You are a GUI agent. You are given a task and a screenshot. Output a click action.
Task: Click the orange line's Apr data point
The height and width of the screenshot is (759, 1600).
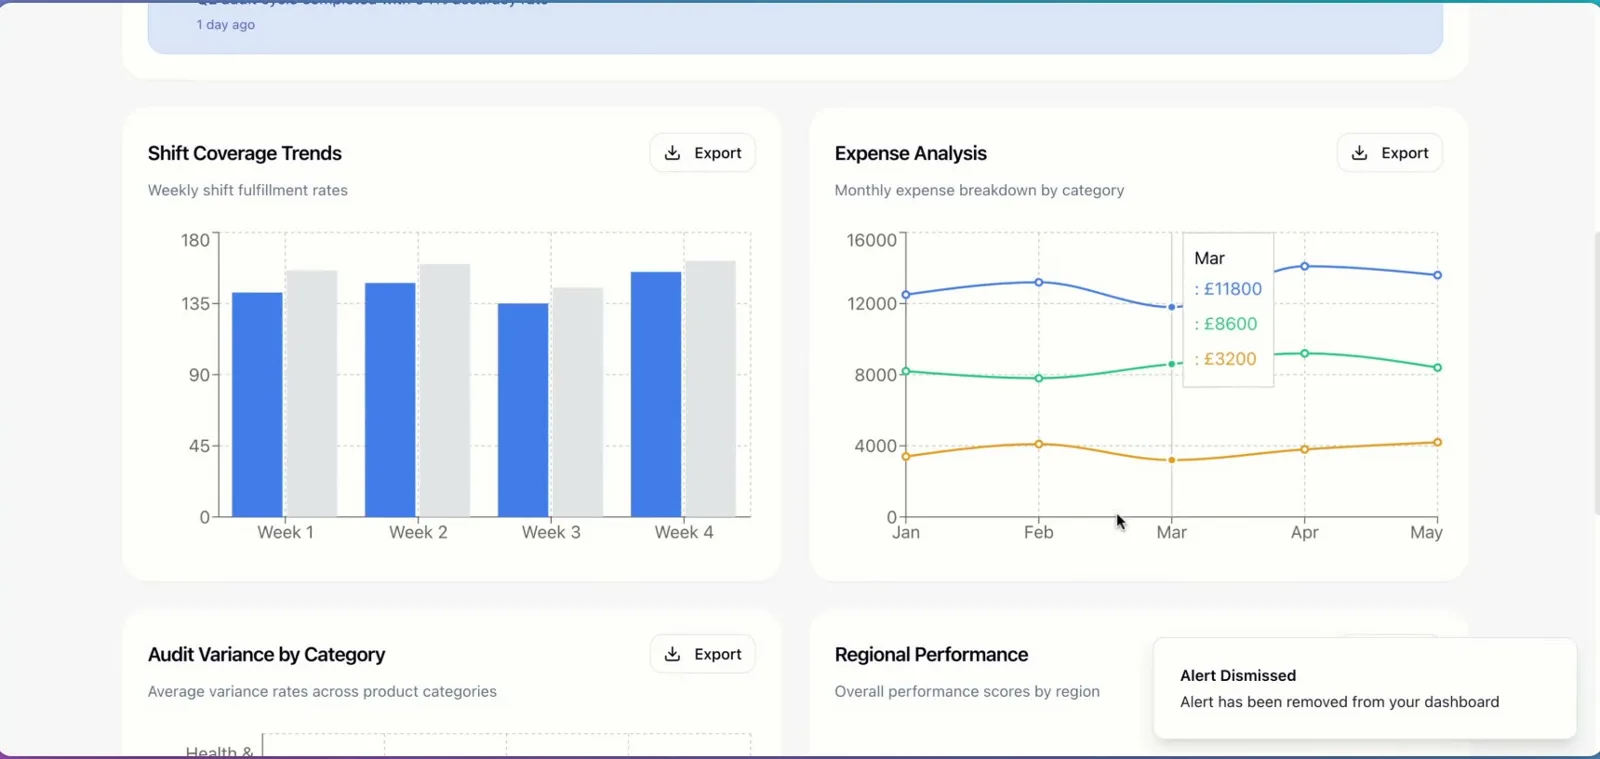click(x=1305, y=449)
